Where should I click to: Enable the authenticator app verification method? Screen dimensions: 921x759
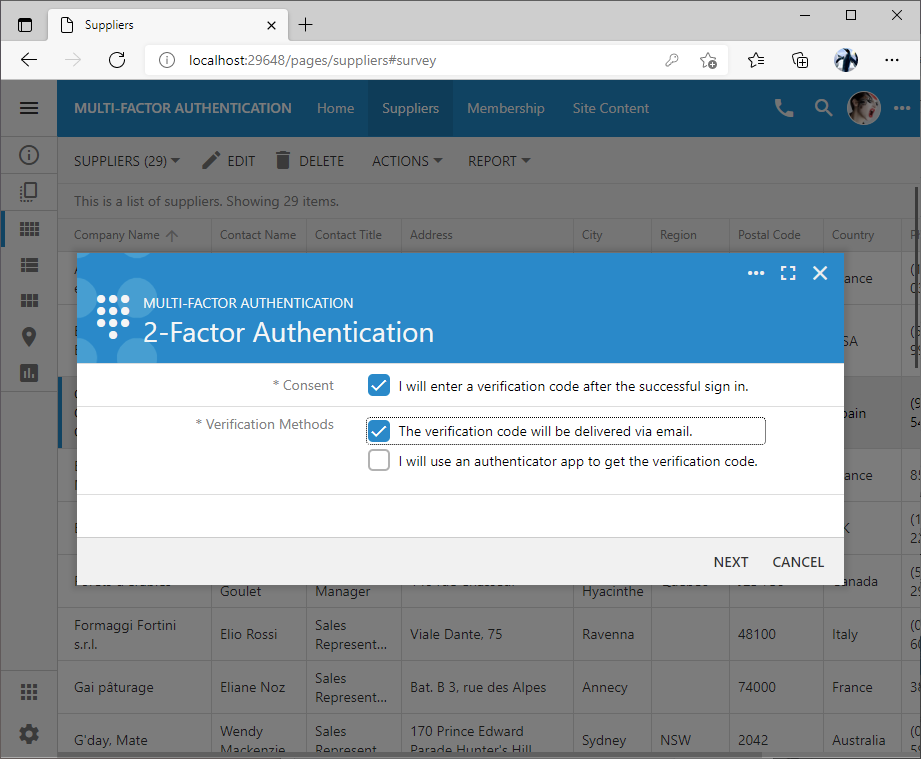click(x=377, y=461)
